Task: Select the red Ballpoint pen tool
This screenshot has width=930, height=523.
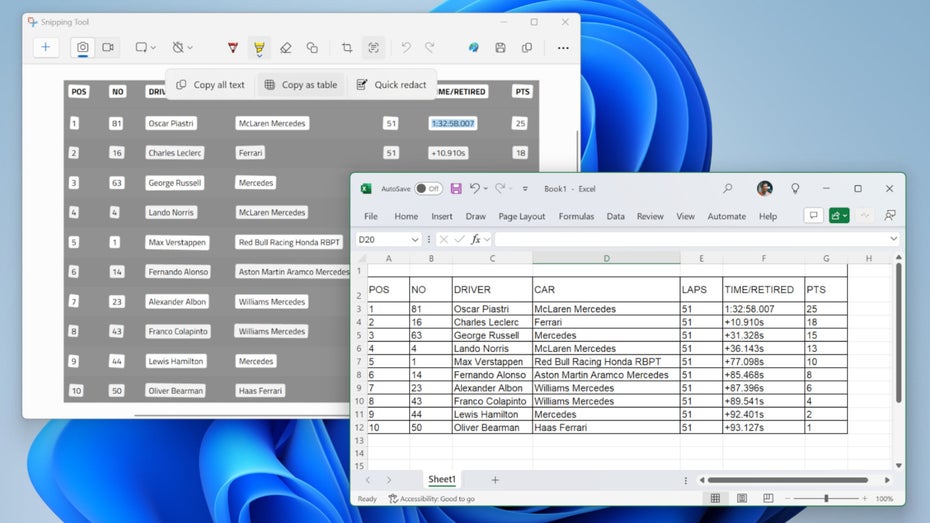Action: [233, 47]
